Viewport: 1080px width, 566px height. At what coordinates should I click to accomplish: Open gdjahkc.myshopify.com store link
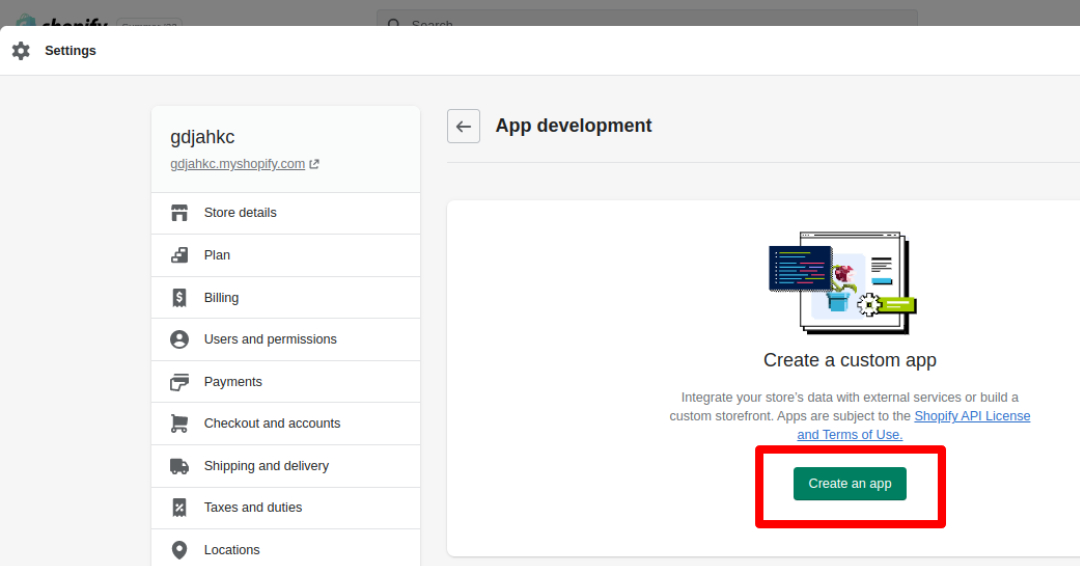(x=238, y=164)
